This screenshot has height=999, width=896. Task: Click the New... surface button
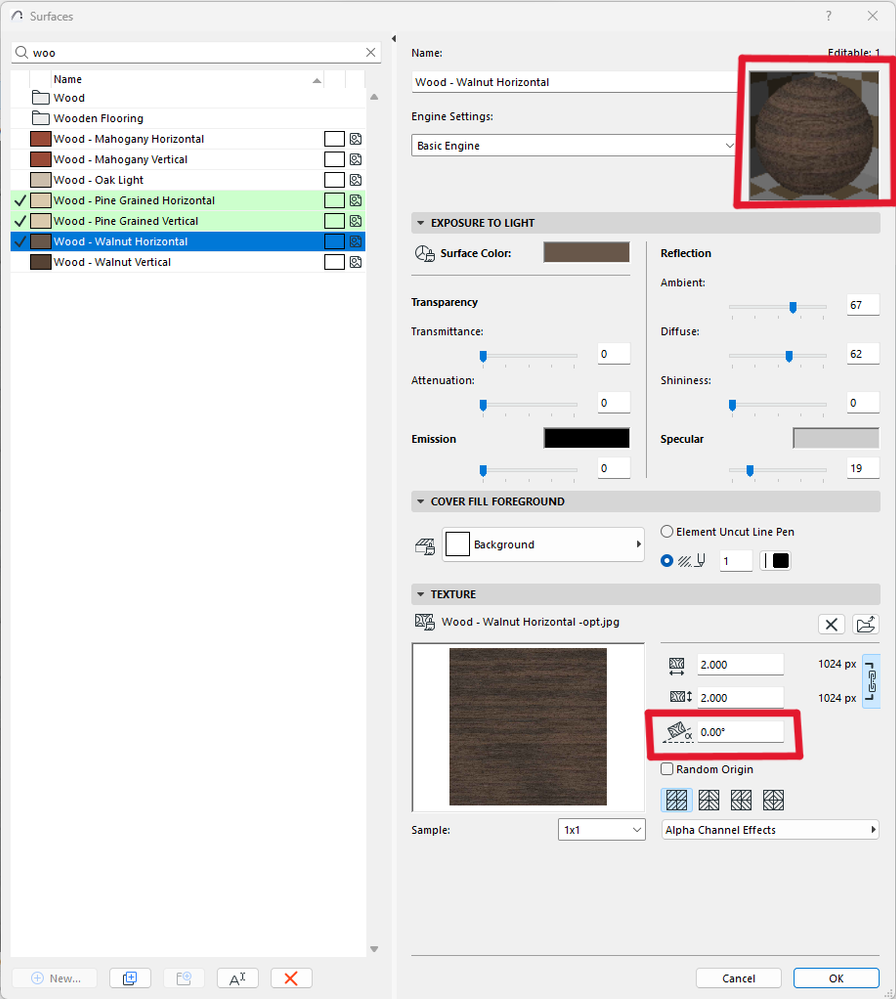click(55, 978)
